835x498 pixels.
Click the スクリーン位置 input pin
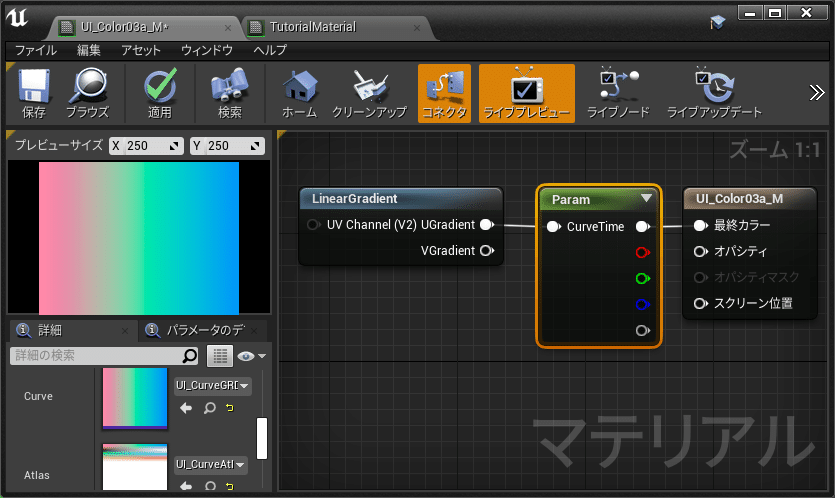[x=700, y=303]
